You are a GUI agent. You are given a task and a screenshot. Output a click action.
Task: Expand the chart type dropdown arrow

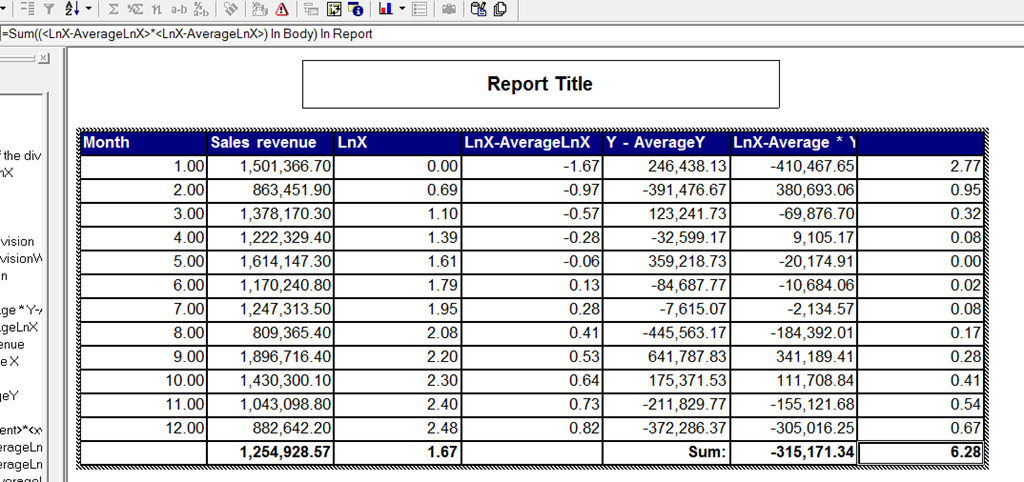coord(402,9)
